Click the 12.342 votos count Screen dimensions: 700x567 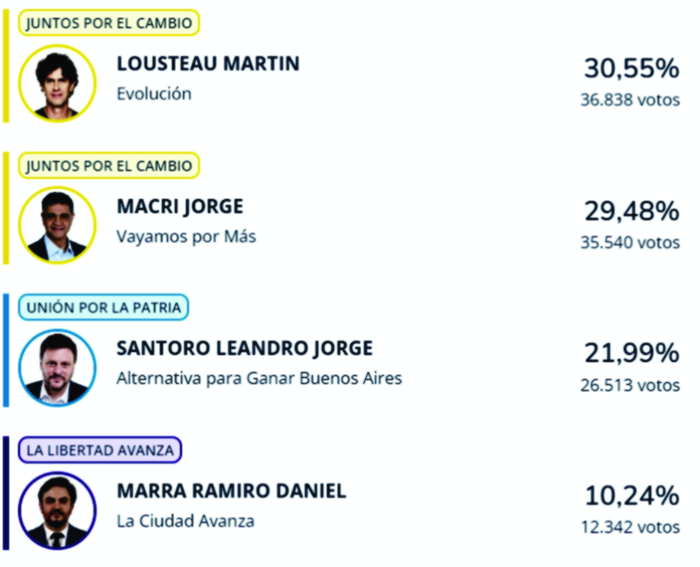click(x=630, y=527)
